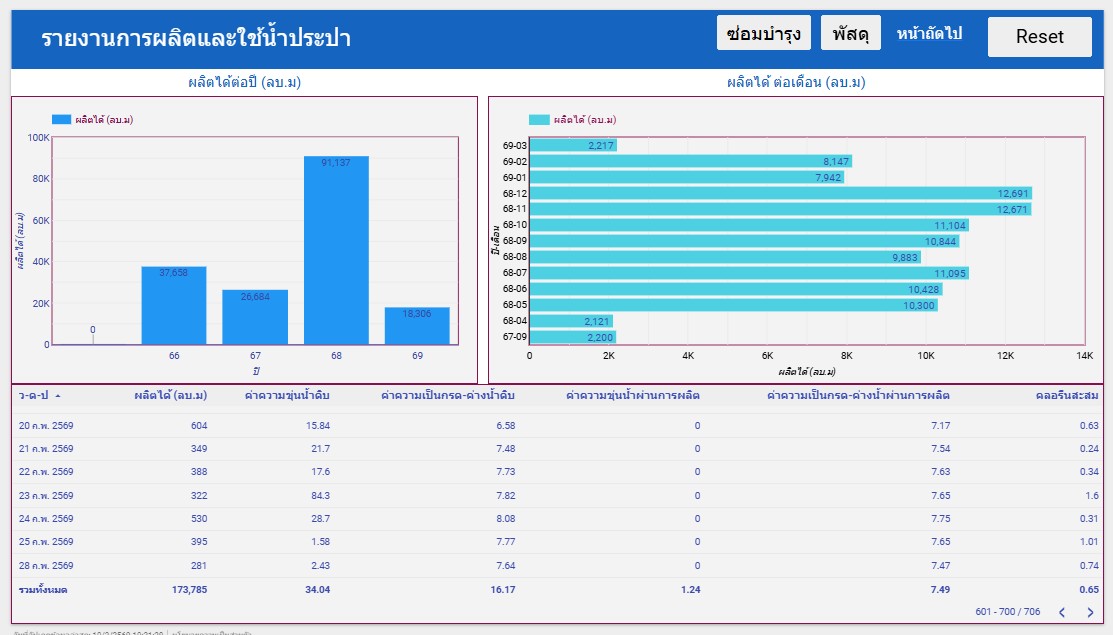Select the year 69 bar
The width and height of the screenshot is (1113, 635).
(x=417, y=326)
